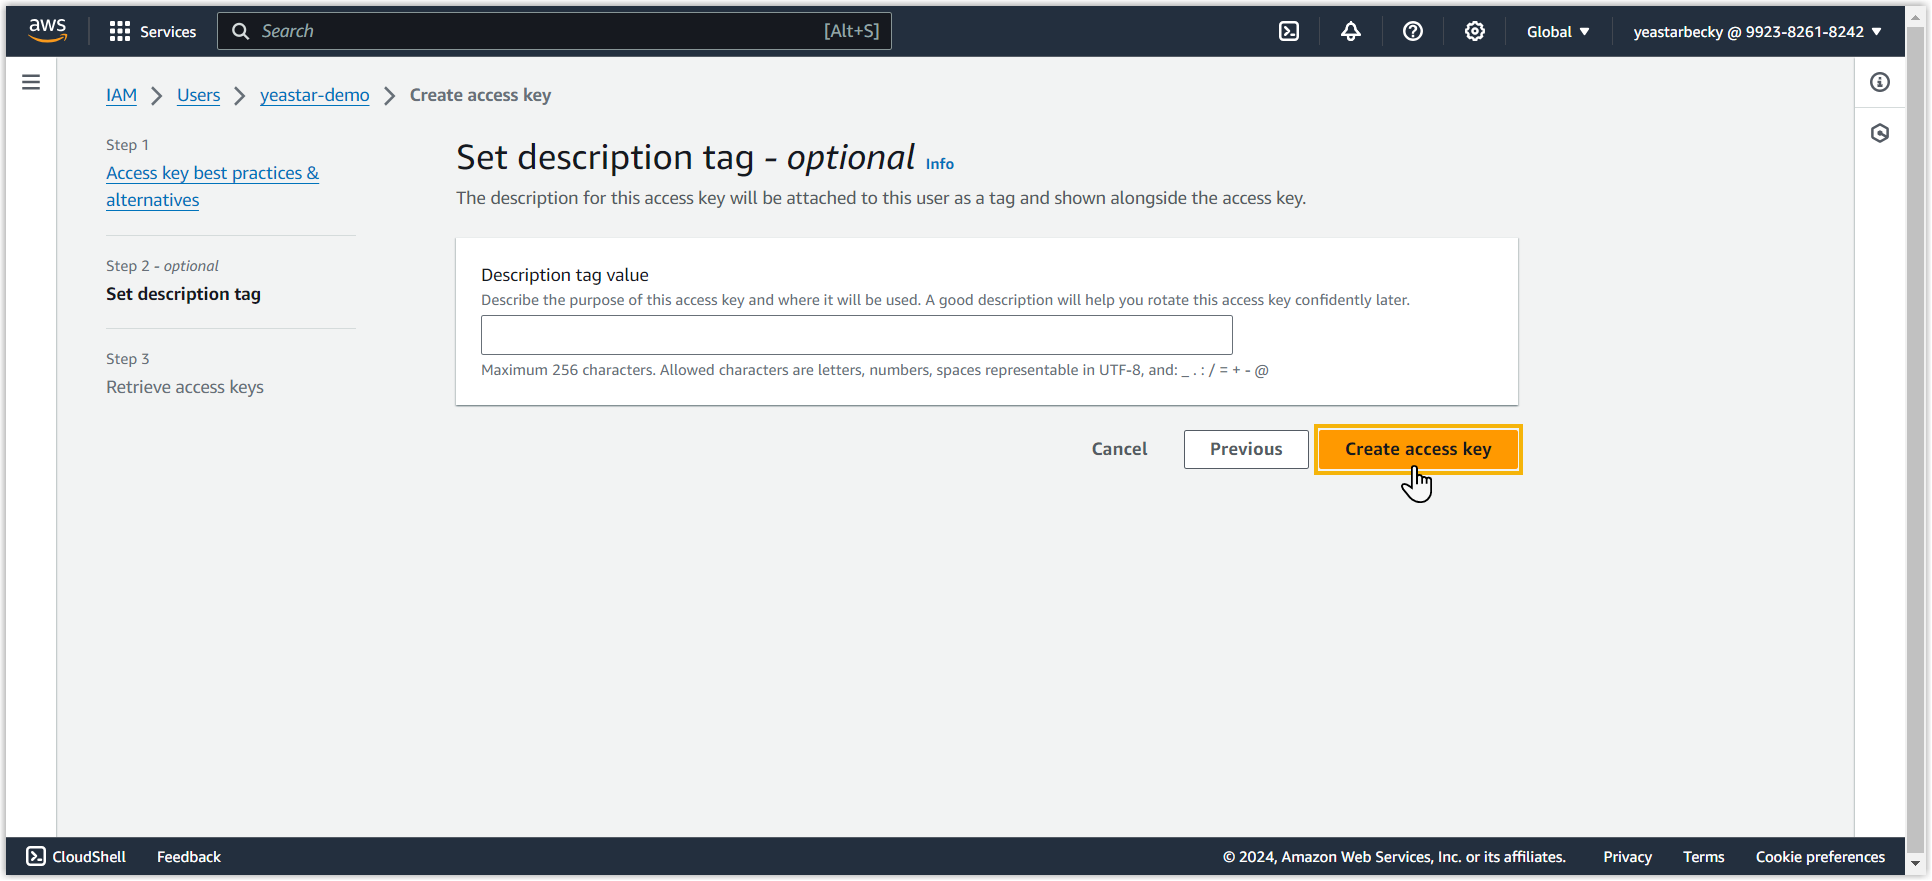
Task: Open the help question mark menu
Action: [1412, 31]
